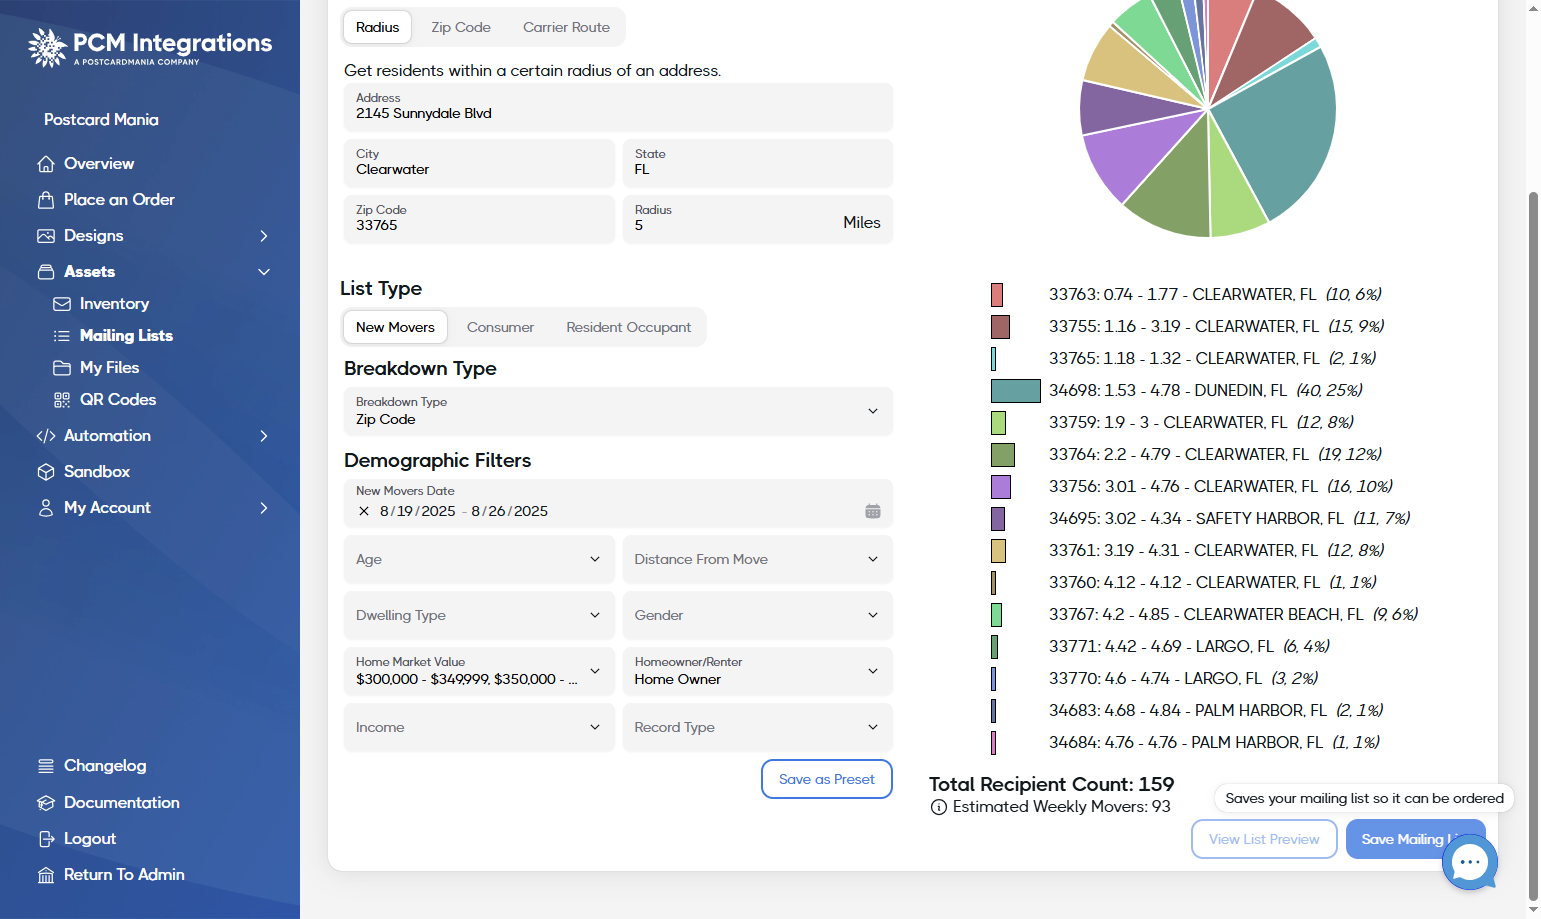Click the QR Codes icon
The height and width of the screenshot is (919, 1541).
click(62, 400)
